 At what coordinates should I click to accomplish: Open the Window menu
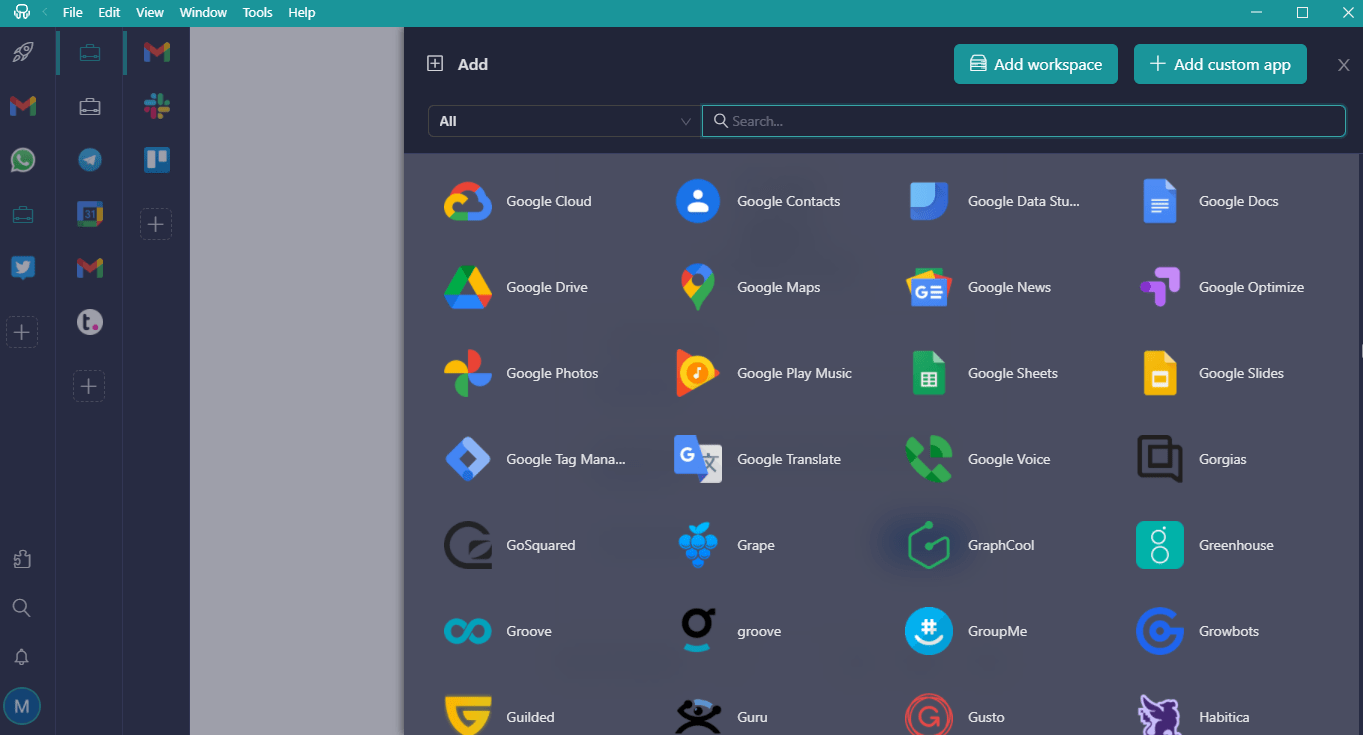203,13
